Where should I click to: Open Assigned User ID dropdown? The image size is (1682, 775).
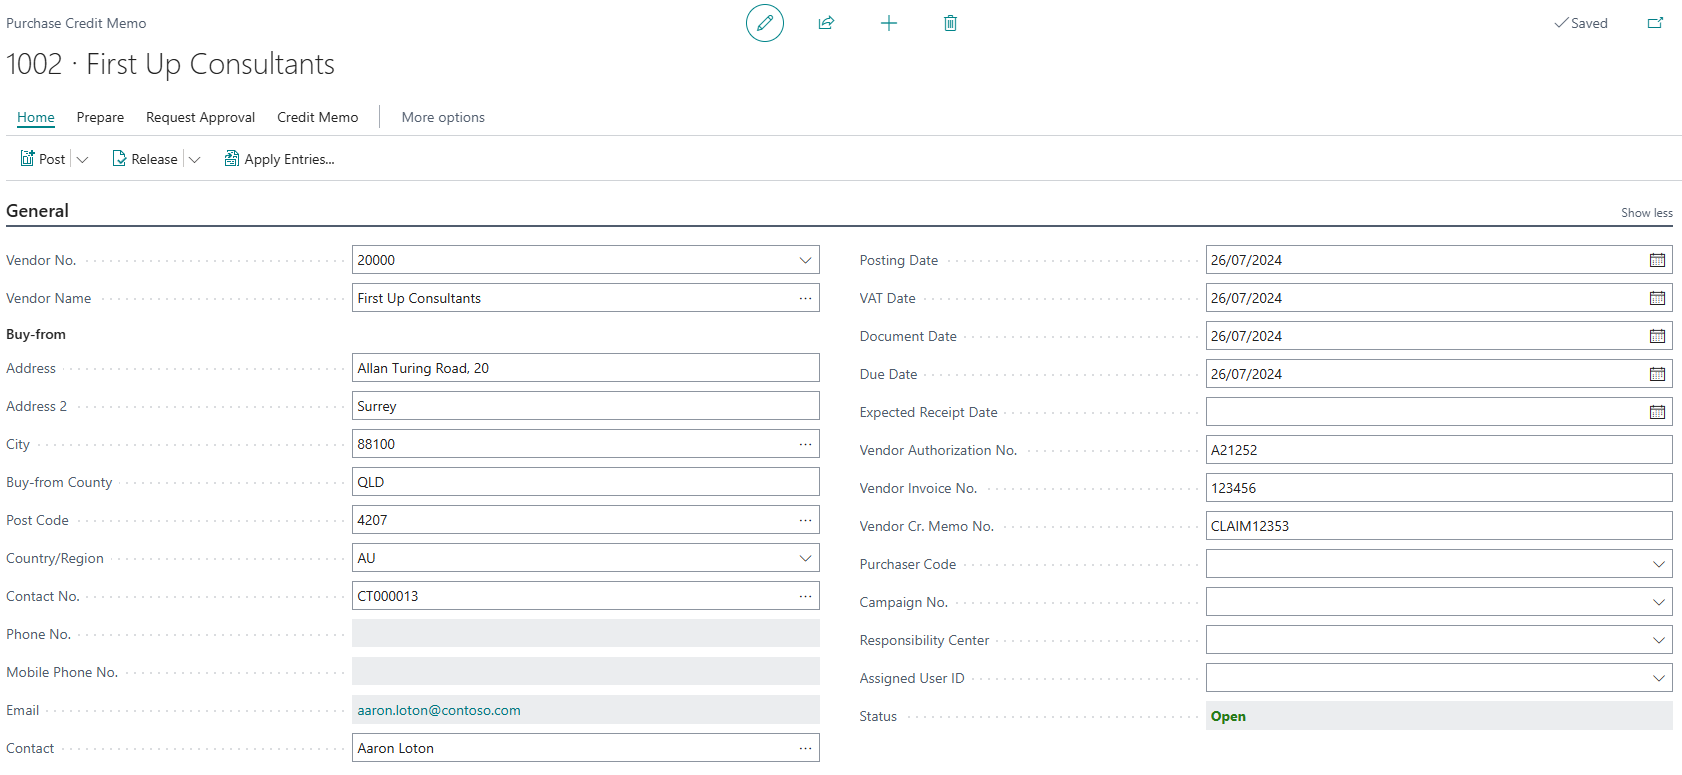(1658, 678)
